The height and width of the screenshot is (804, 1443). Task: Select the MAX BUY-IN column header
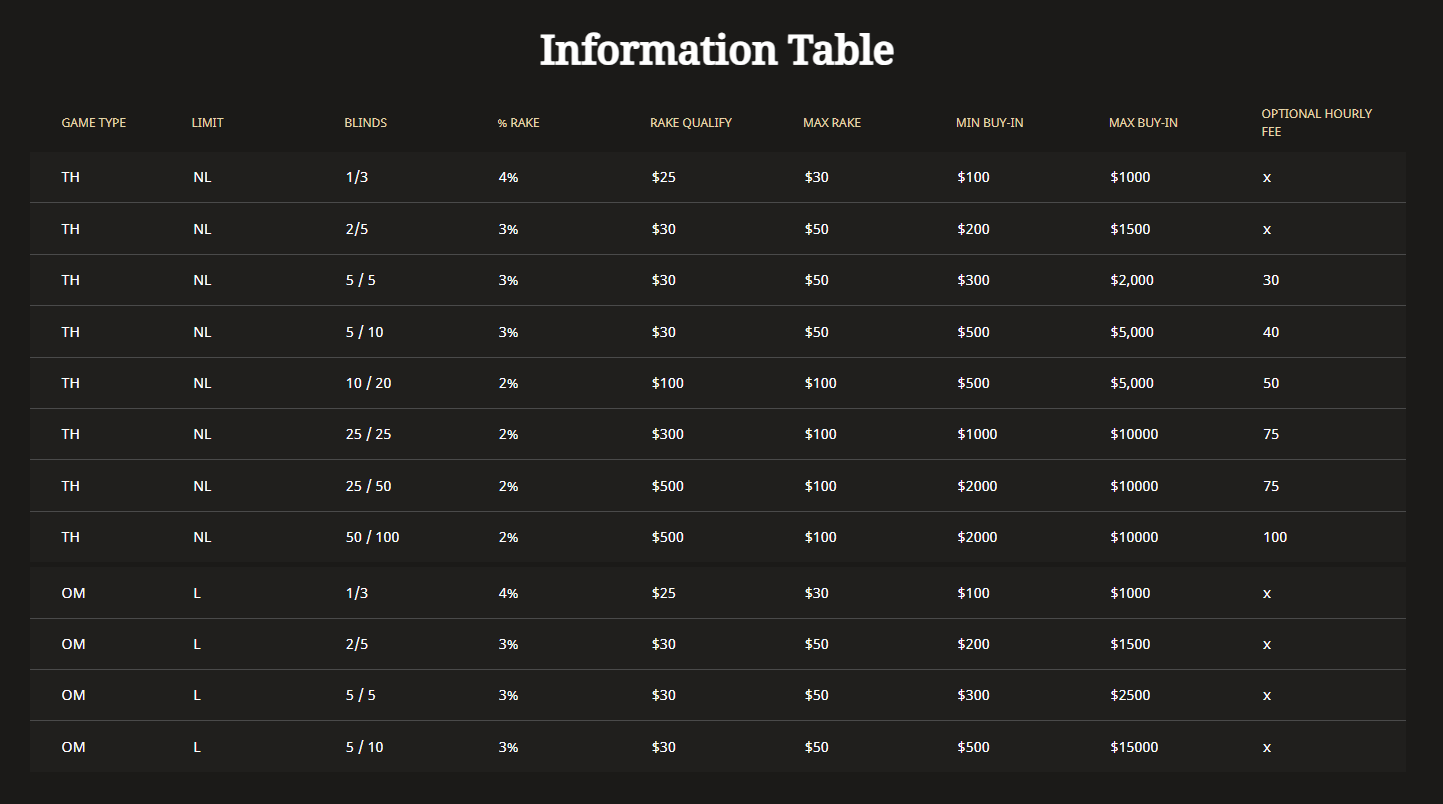coord(1142,123)
